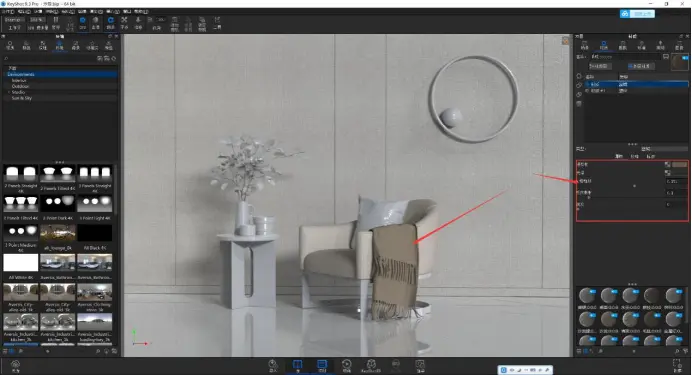Click the Denoise icon in ribbon
Screen dimensions: 692x375
[x=96, y=23]
